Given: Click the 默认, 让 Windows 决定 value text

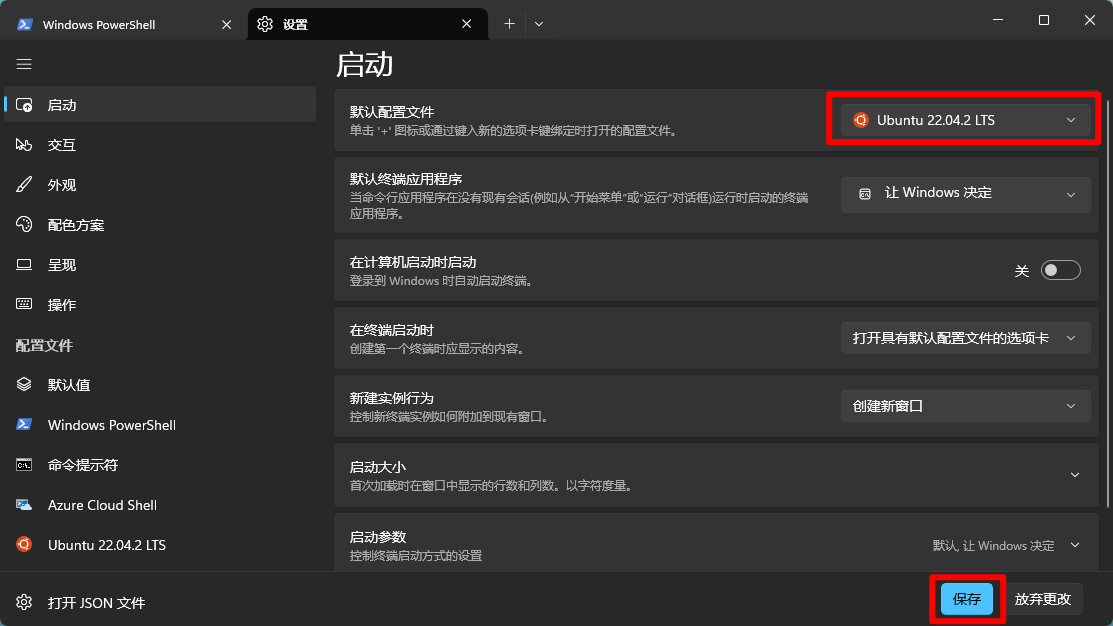Looking at the screenshot, I should (x=993, y=545).
